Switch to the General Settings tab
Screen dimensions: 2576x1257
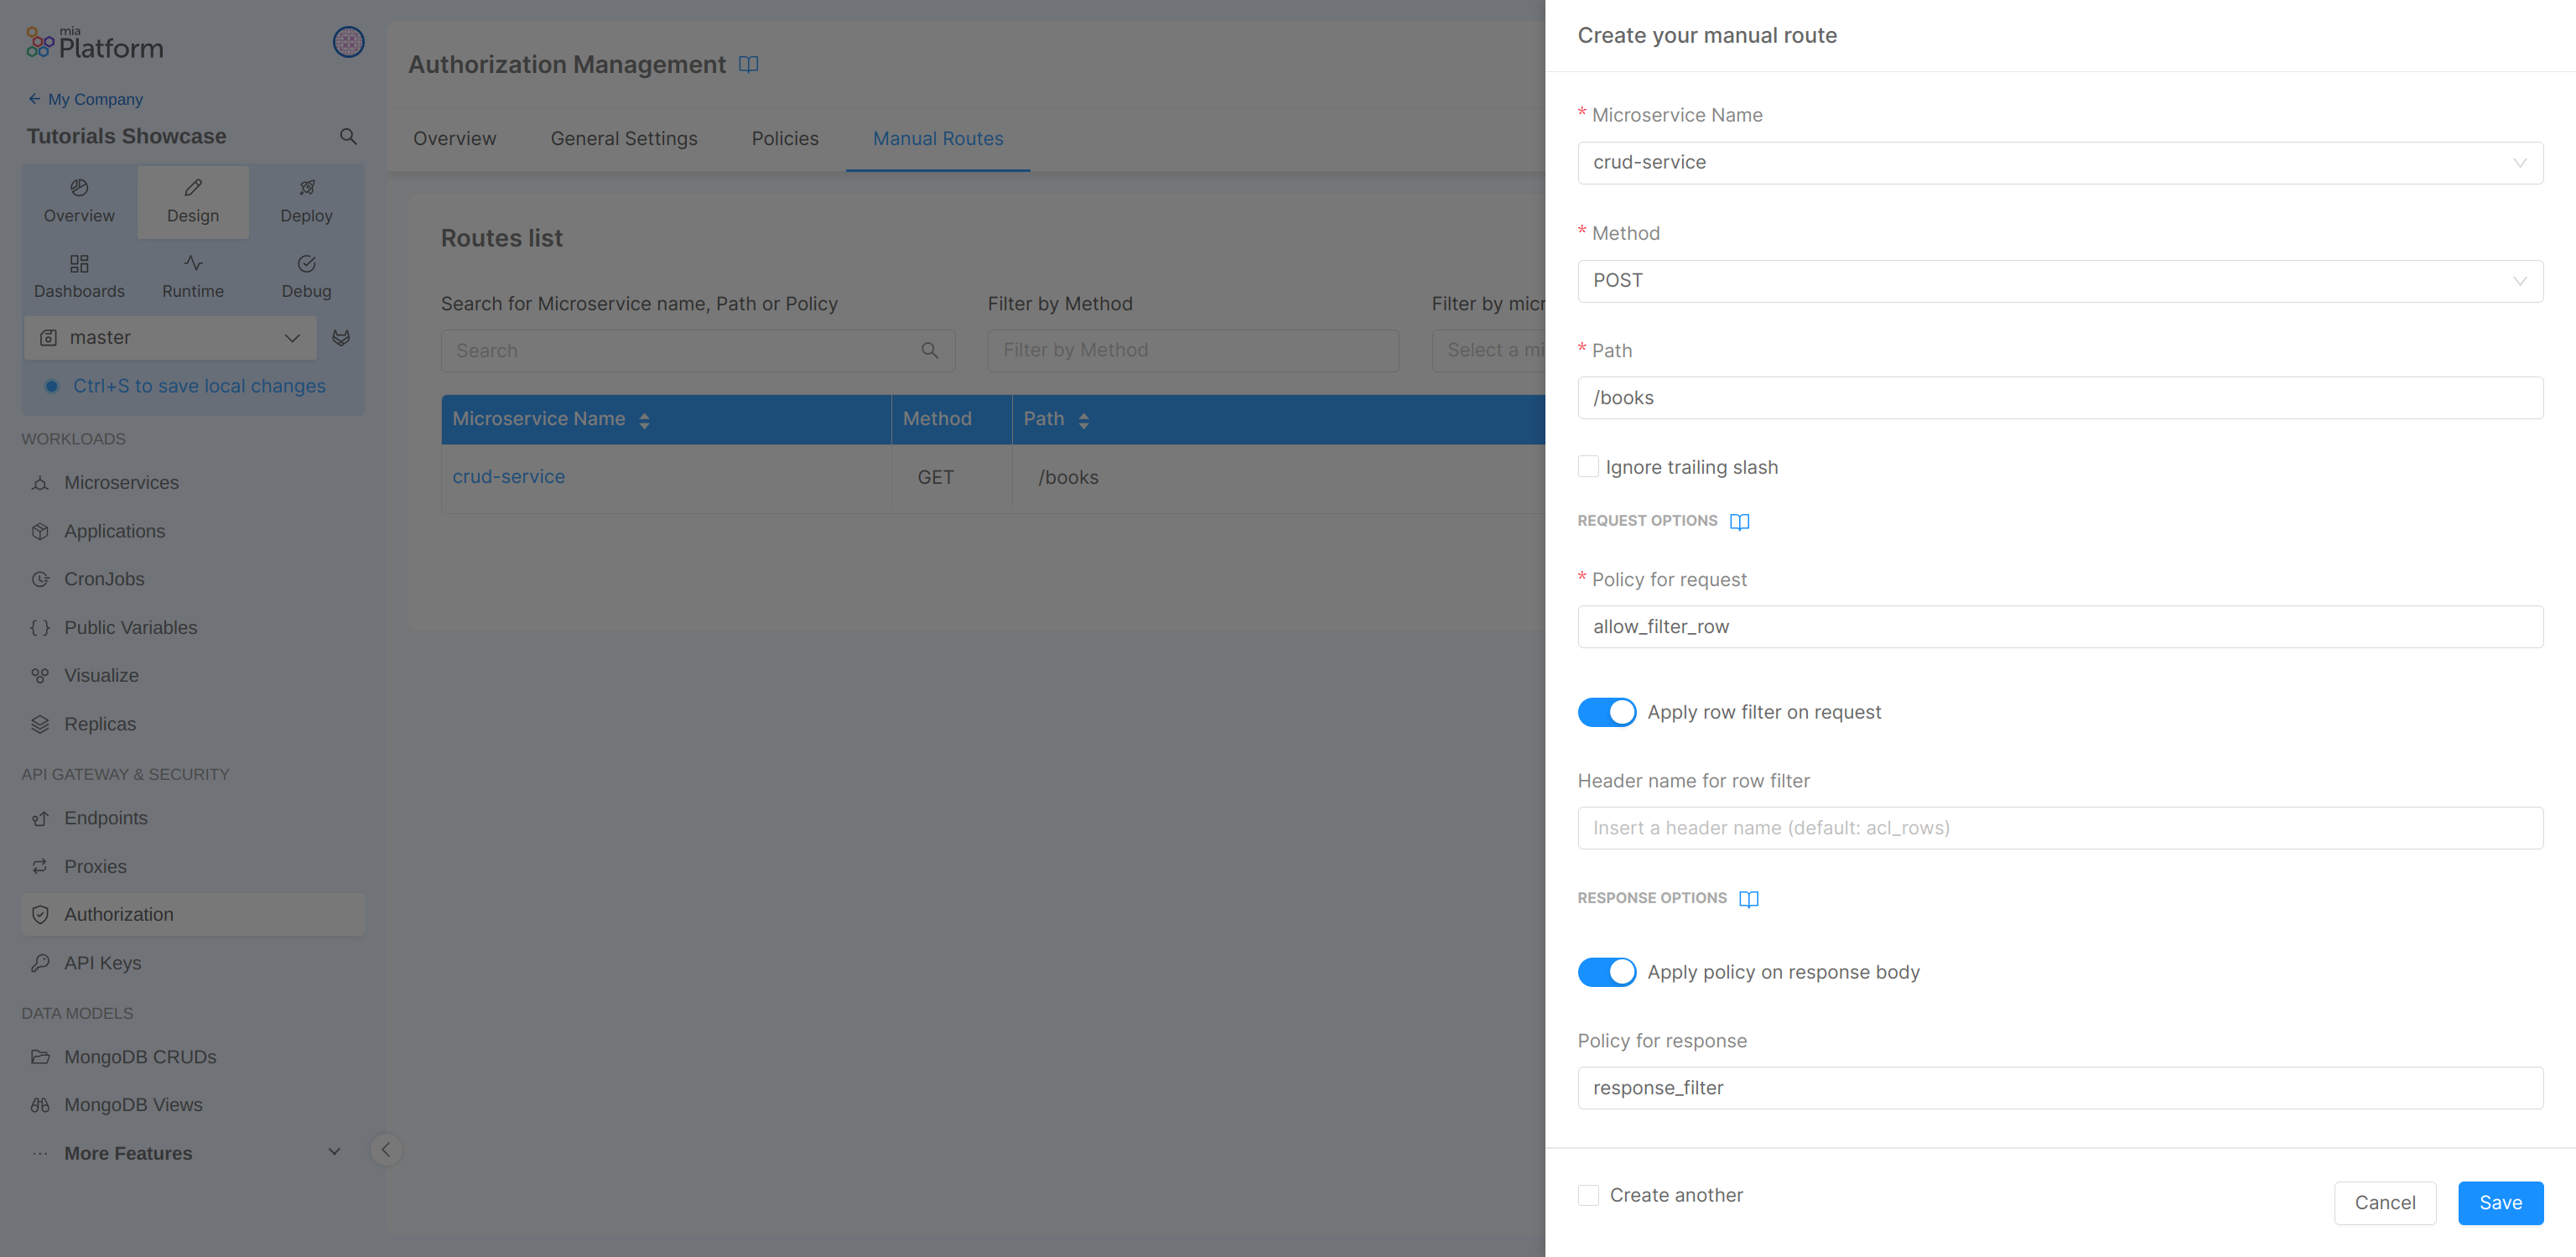(x=624, y=138)
